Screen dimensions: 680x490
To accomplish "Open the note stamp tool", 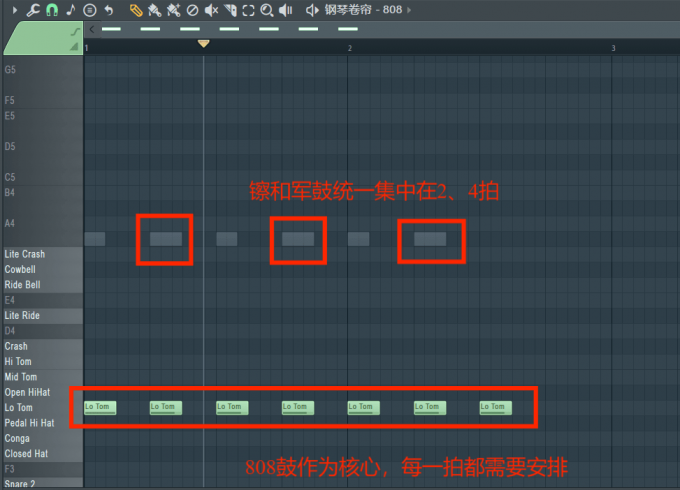I will tap(71, 10).
